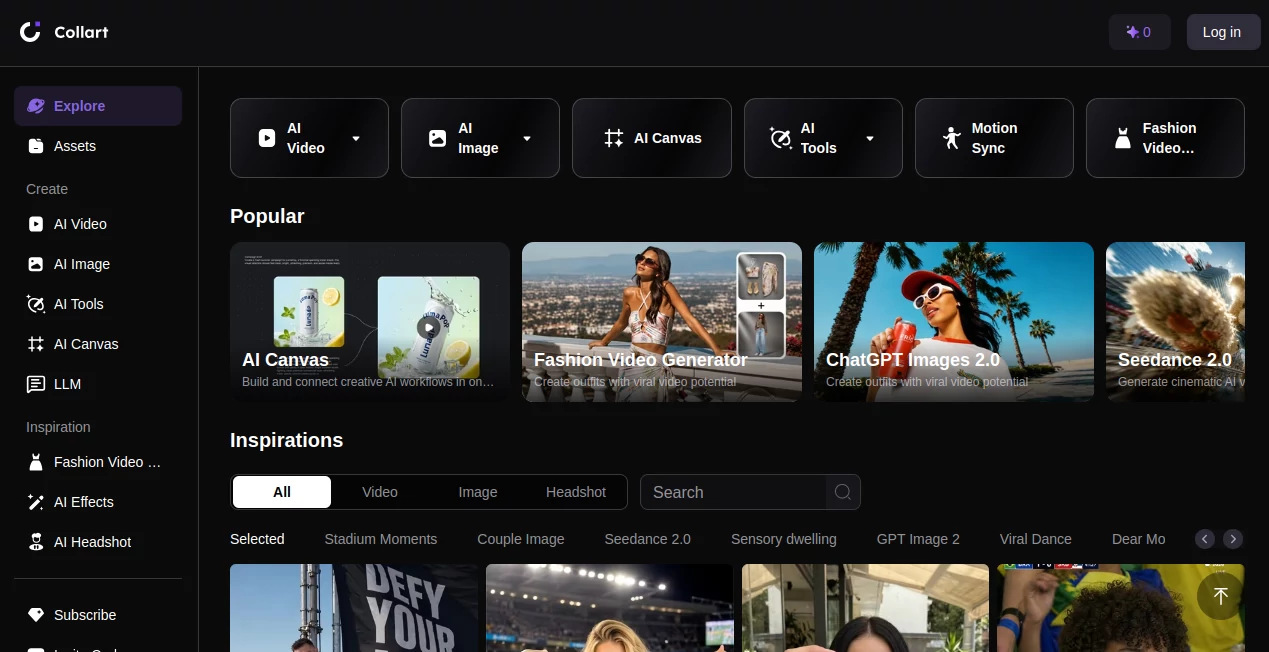The height and width of the screenshot is (652, 1269).
Task: Open the Motion Sync top card
Action: coord(994,138)
